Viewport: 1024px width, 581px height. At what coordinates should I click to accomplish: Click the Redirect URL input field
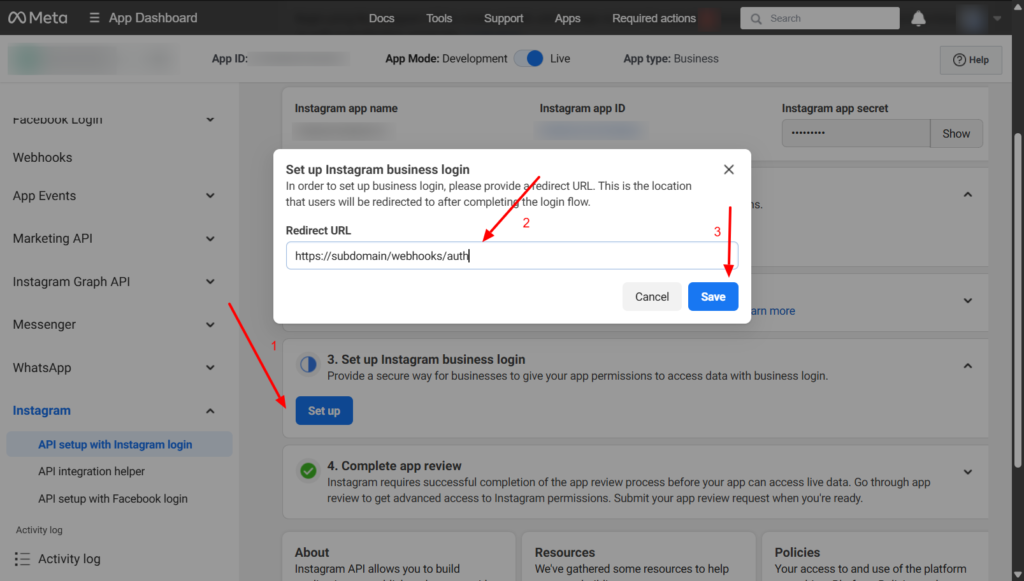point(512,256)
